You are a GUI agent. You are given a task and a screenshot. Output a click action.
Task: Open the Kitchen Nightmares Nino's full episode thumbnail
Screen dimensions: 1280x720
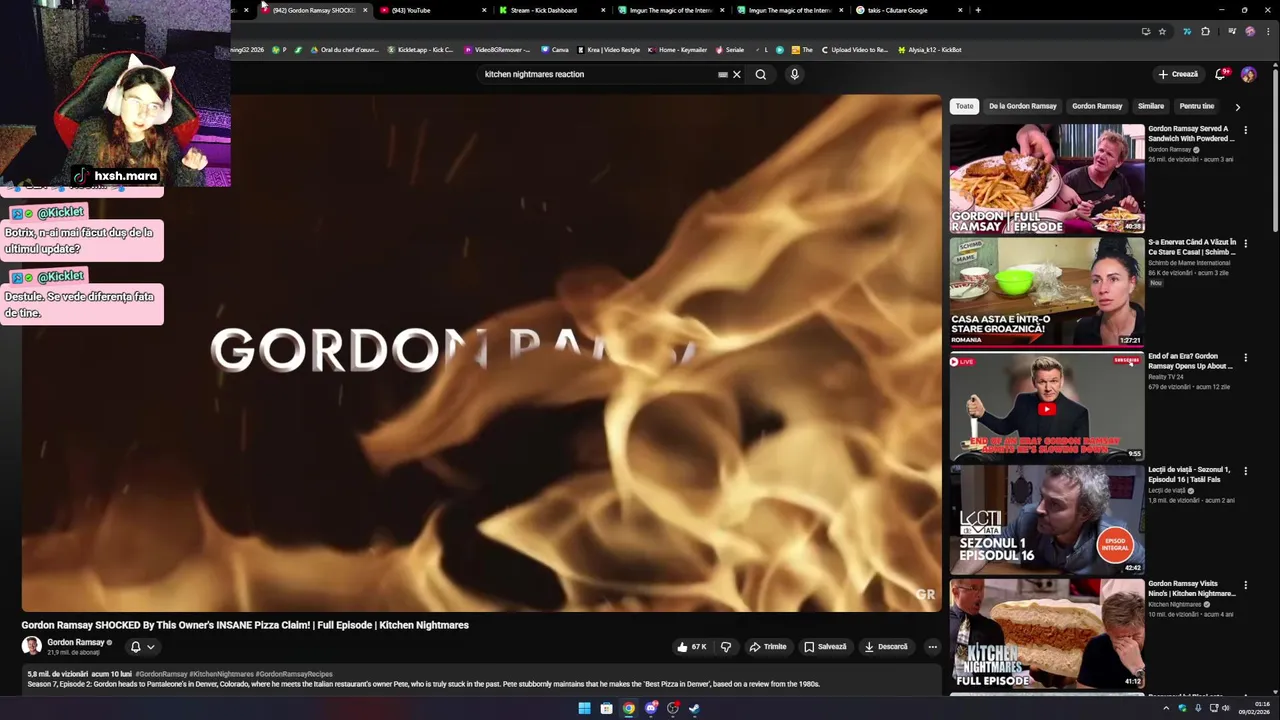[1047, 634]
